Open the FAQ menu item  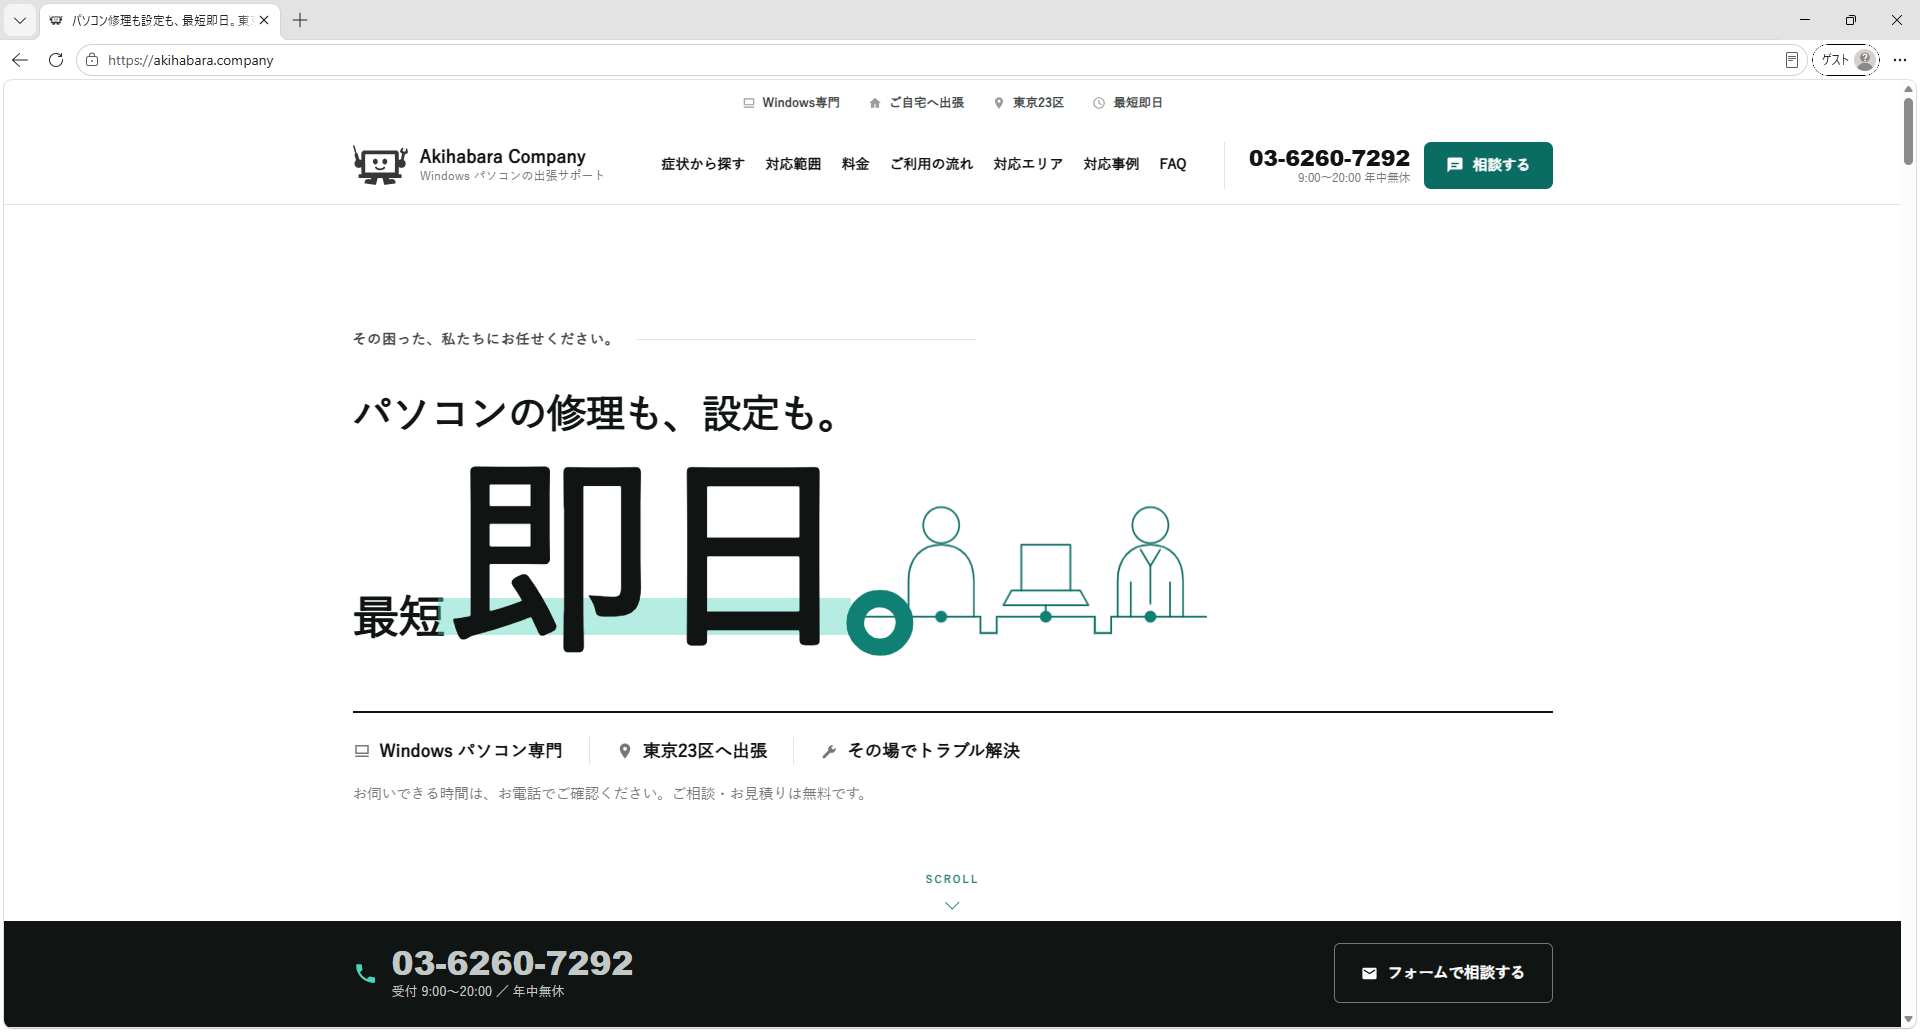pyautogui.click(x=1173, y=164)
